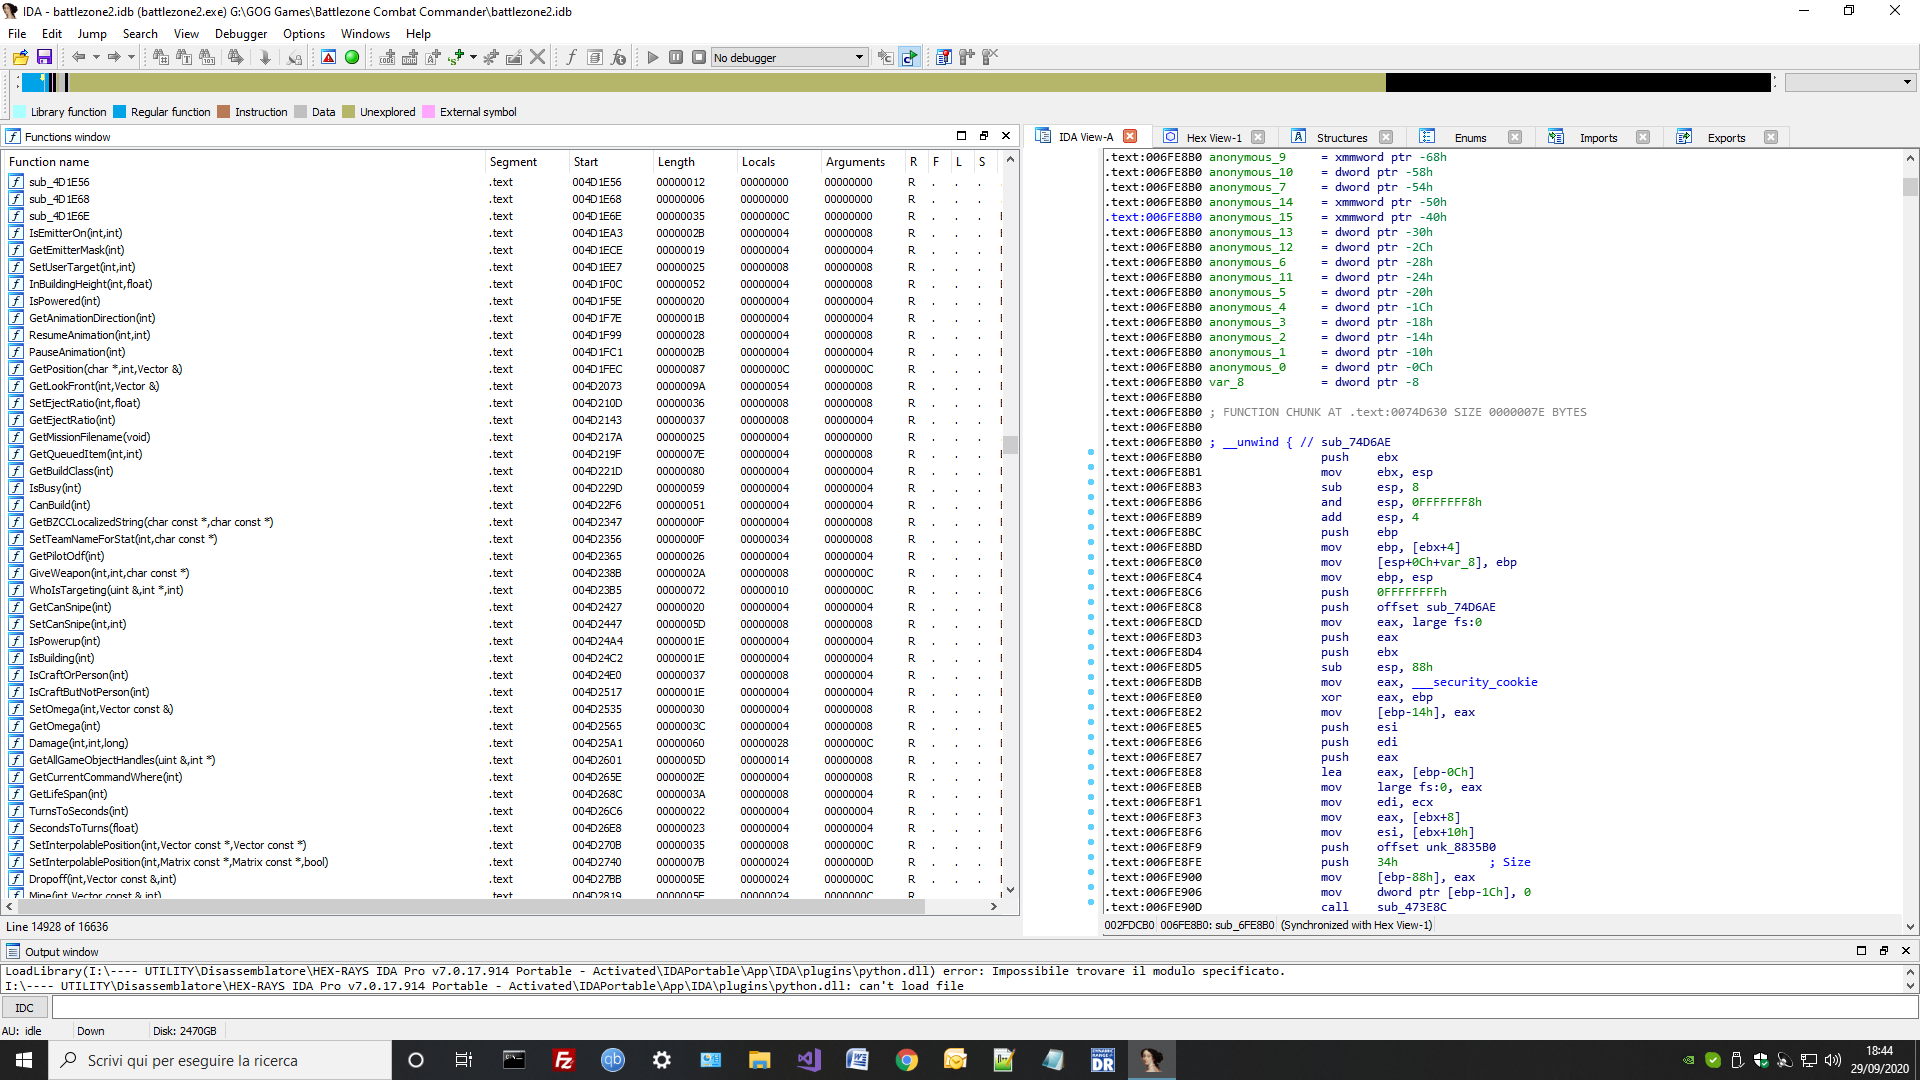Image resolution: width=1920 pixels, height=1080 pixels.
Task: Click the Start process play button
Action: pyautogui.click(x=652, y=58)
